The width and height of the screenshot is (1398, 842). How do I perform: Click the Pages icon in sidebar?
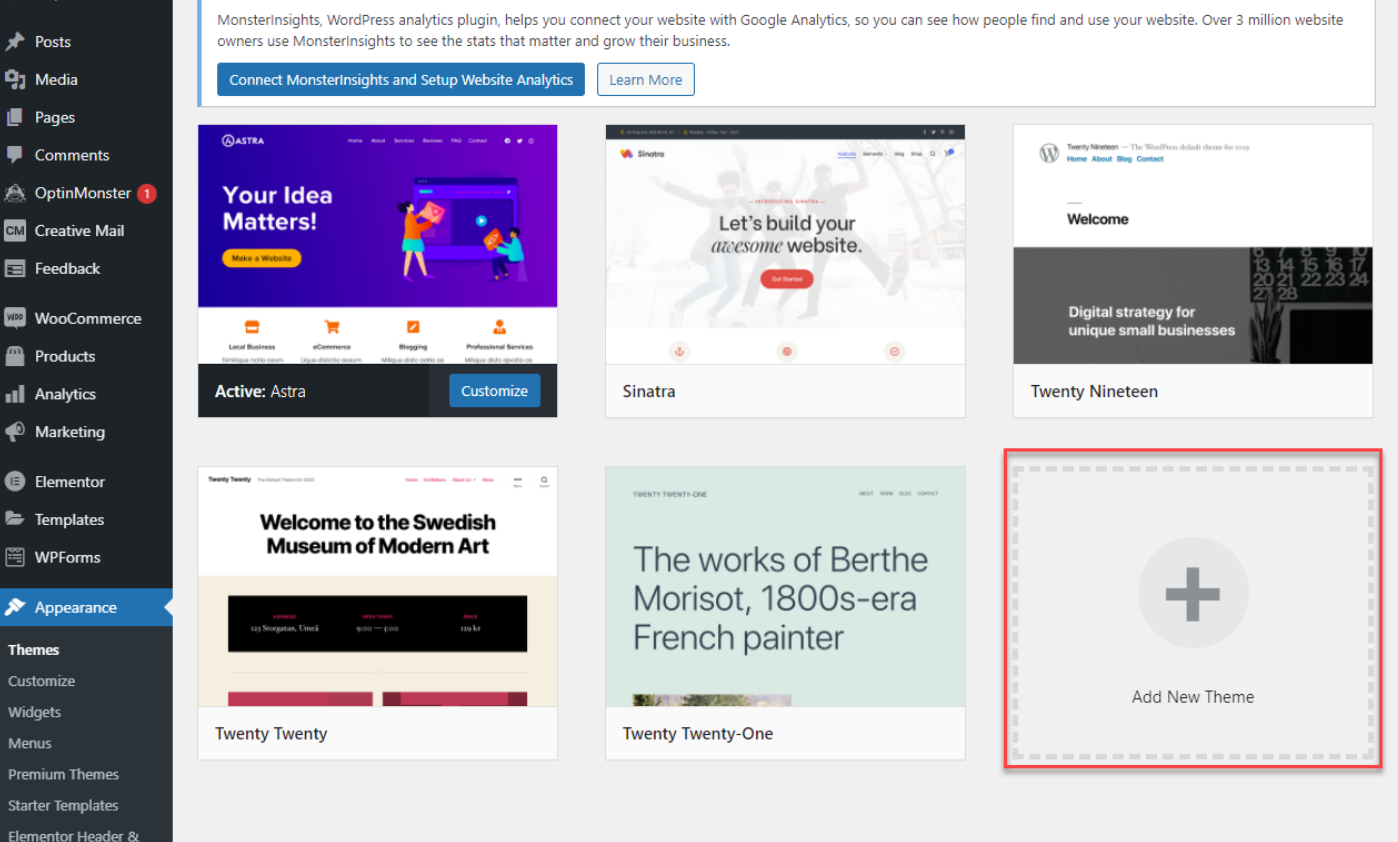coord(15,118)
